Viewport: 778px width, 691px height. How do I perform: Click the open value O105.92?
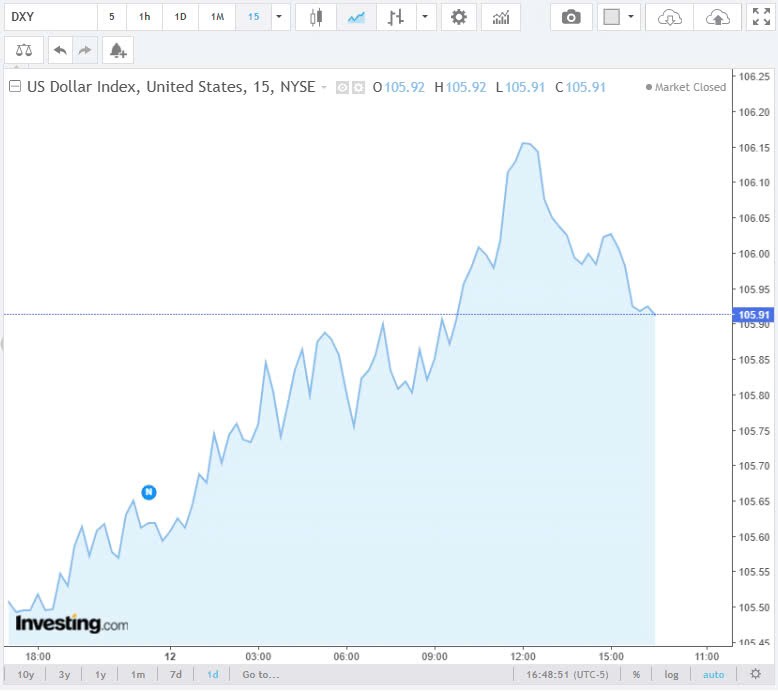coord(398,87)
